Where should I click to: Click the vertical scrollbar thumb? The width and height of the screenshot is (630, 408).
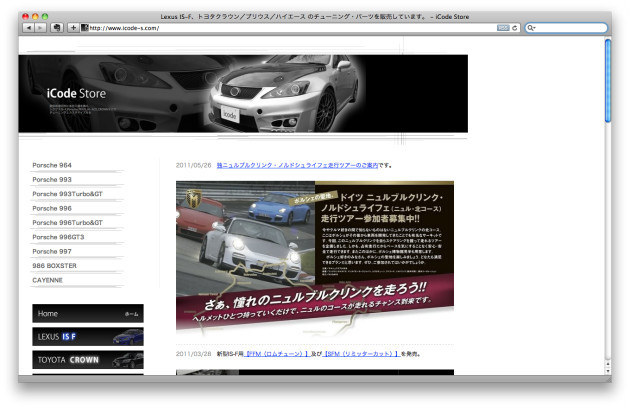pos(608,80)
